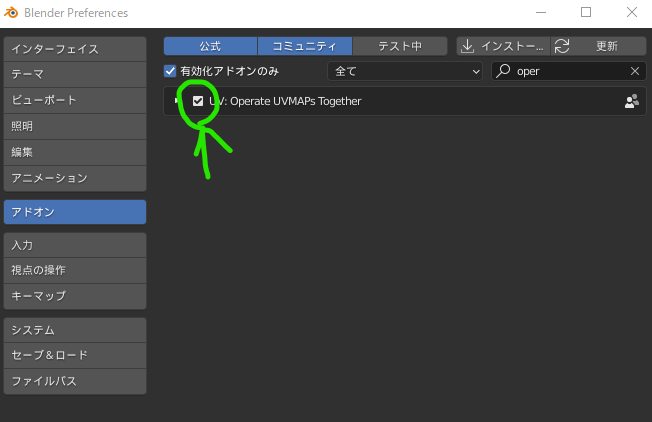Click the Blender logo in title bar
Screen dimensions: 652x422
pyautogui.click(x=11, y=12)
